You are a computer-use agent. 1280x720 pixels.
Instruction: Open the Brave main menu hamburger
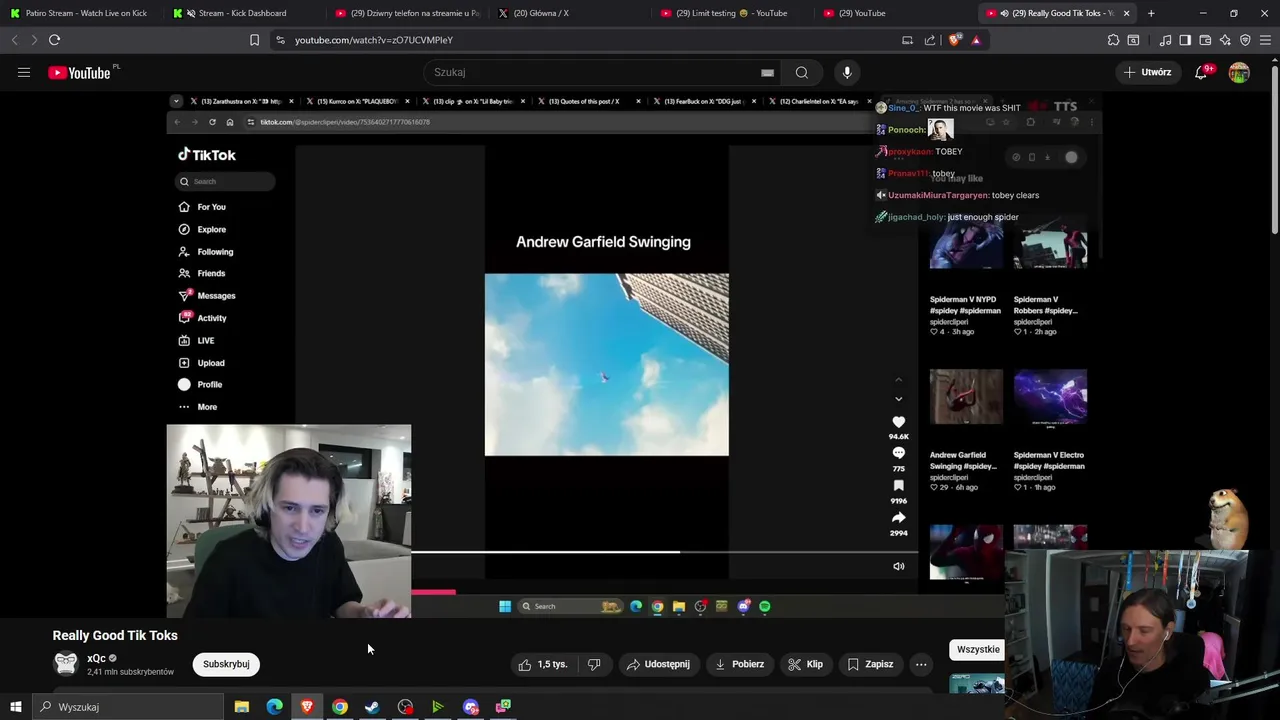(1266, 40)
